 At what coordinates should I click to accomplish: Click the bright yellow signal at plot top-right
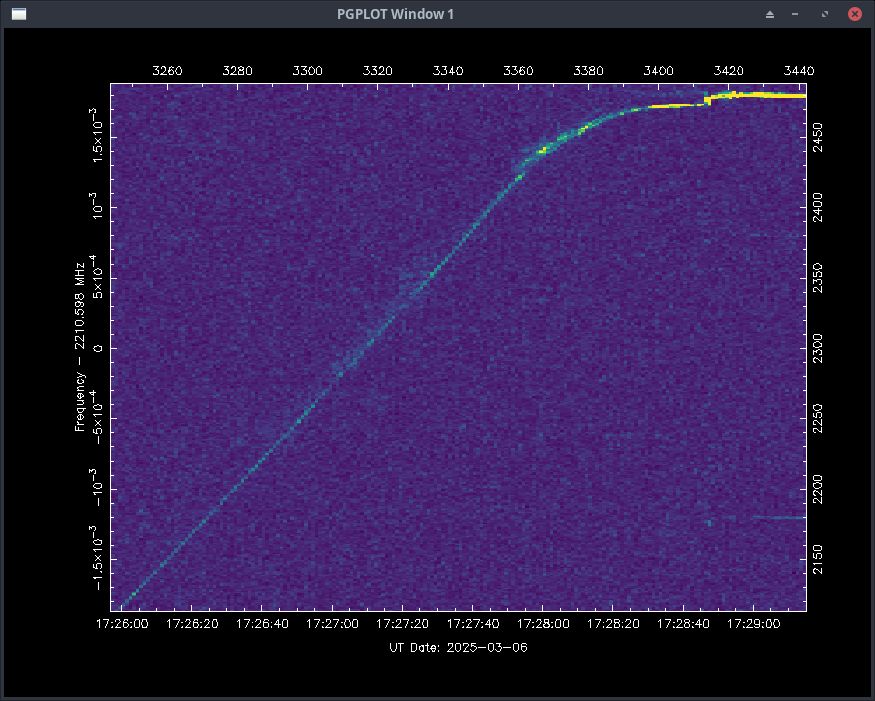(x=759, y=95)
